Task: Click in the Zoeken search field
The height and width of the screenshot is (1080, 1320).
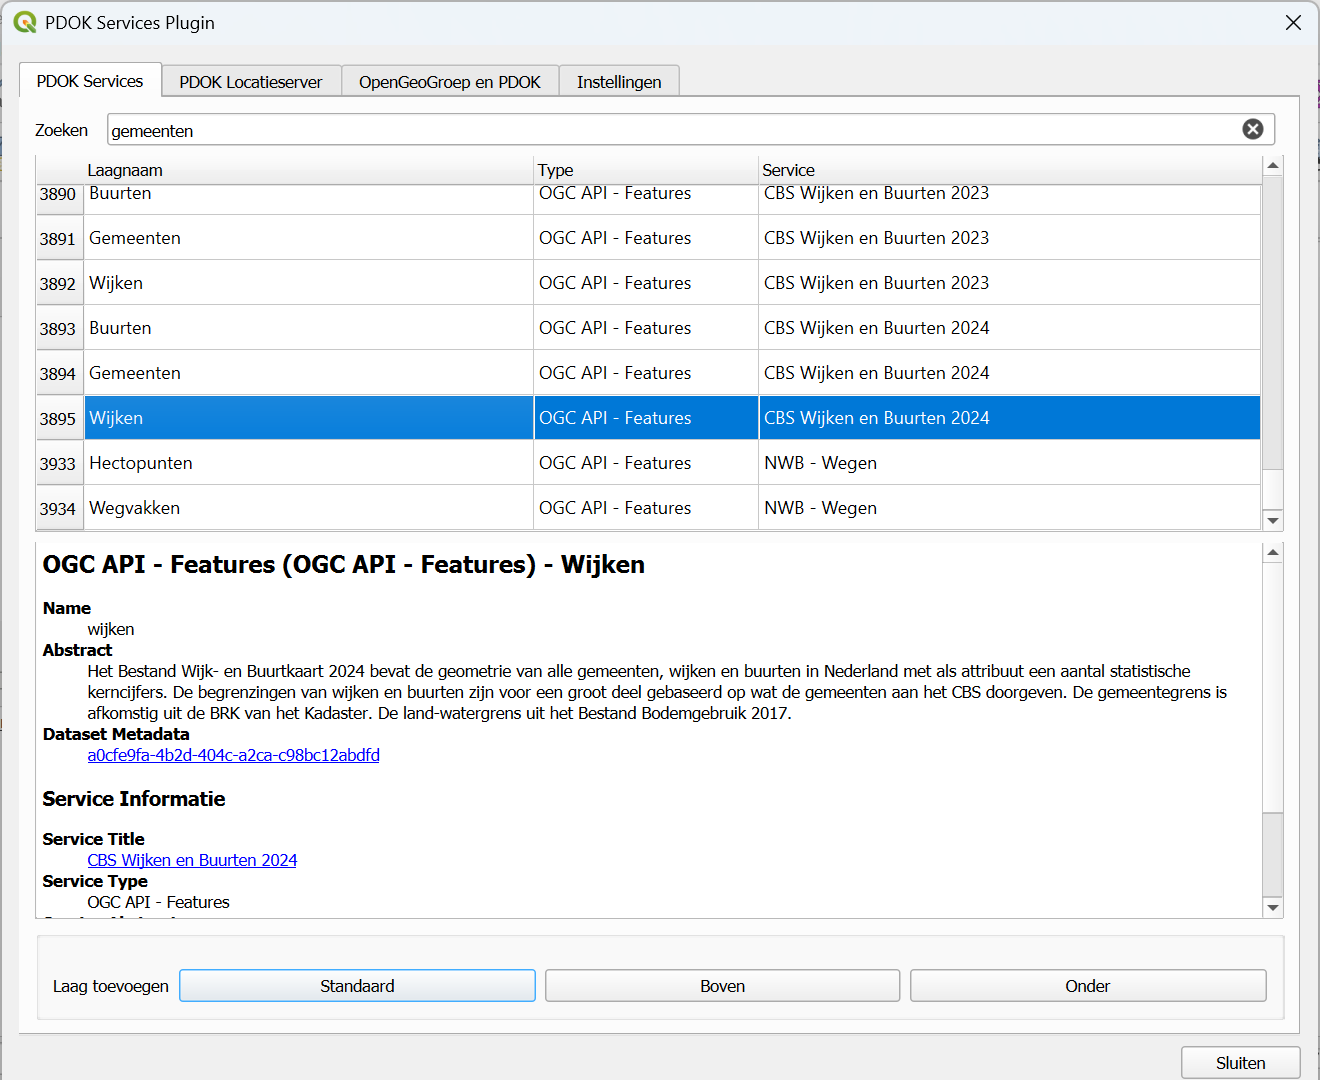Action: 670,130
